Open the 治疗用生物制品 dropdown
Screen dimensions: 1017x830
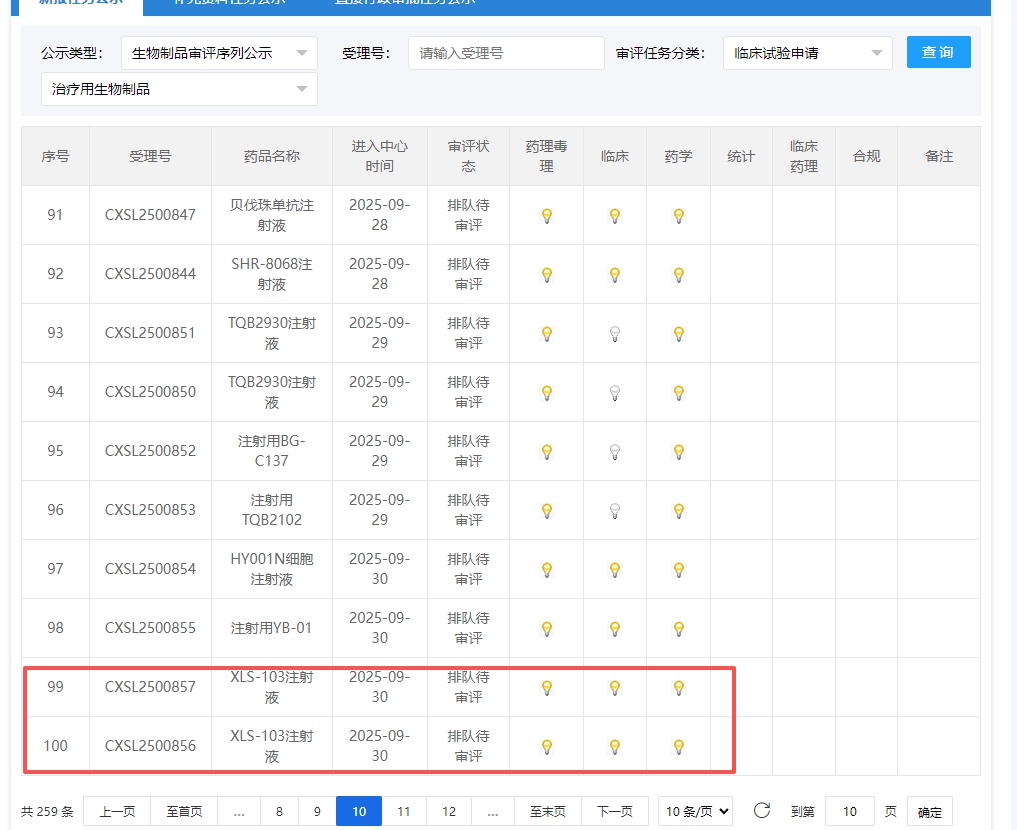point(179,89)
